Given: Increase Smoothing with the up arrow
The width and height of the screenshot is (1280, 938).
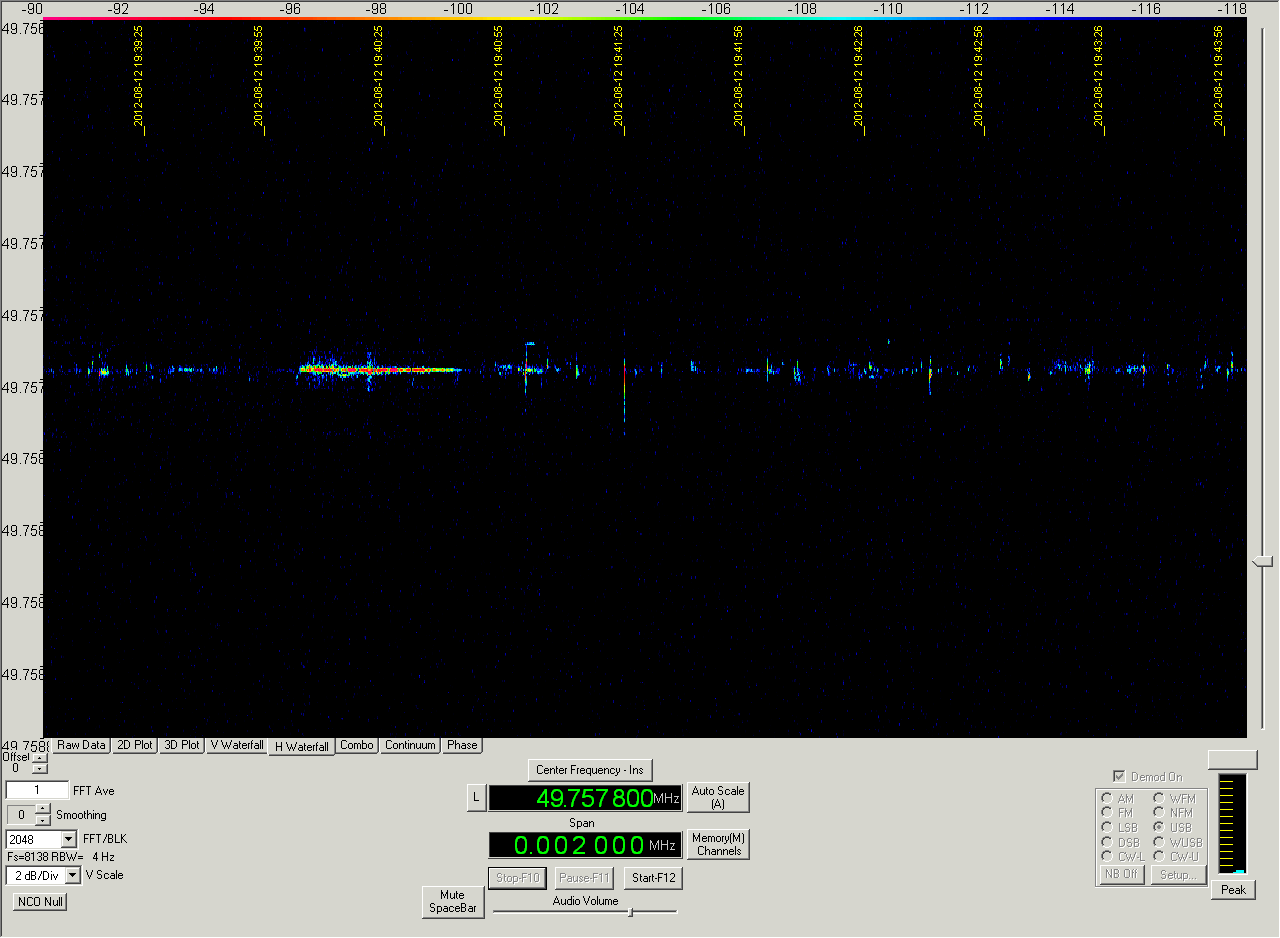Looking at the screenshot, I should 43,809.
